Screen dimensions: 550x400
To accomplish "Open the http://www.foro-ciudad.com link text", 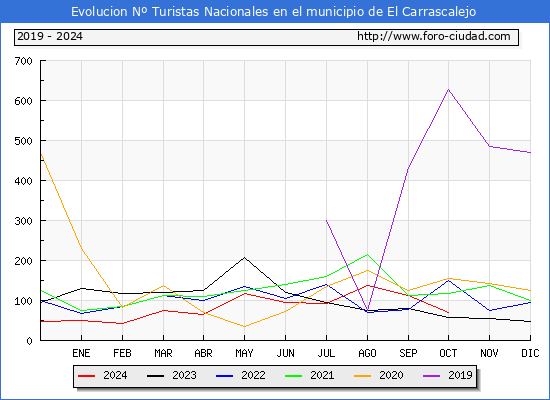I will tap(434, 36).
